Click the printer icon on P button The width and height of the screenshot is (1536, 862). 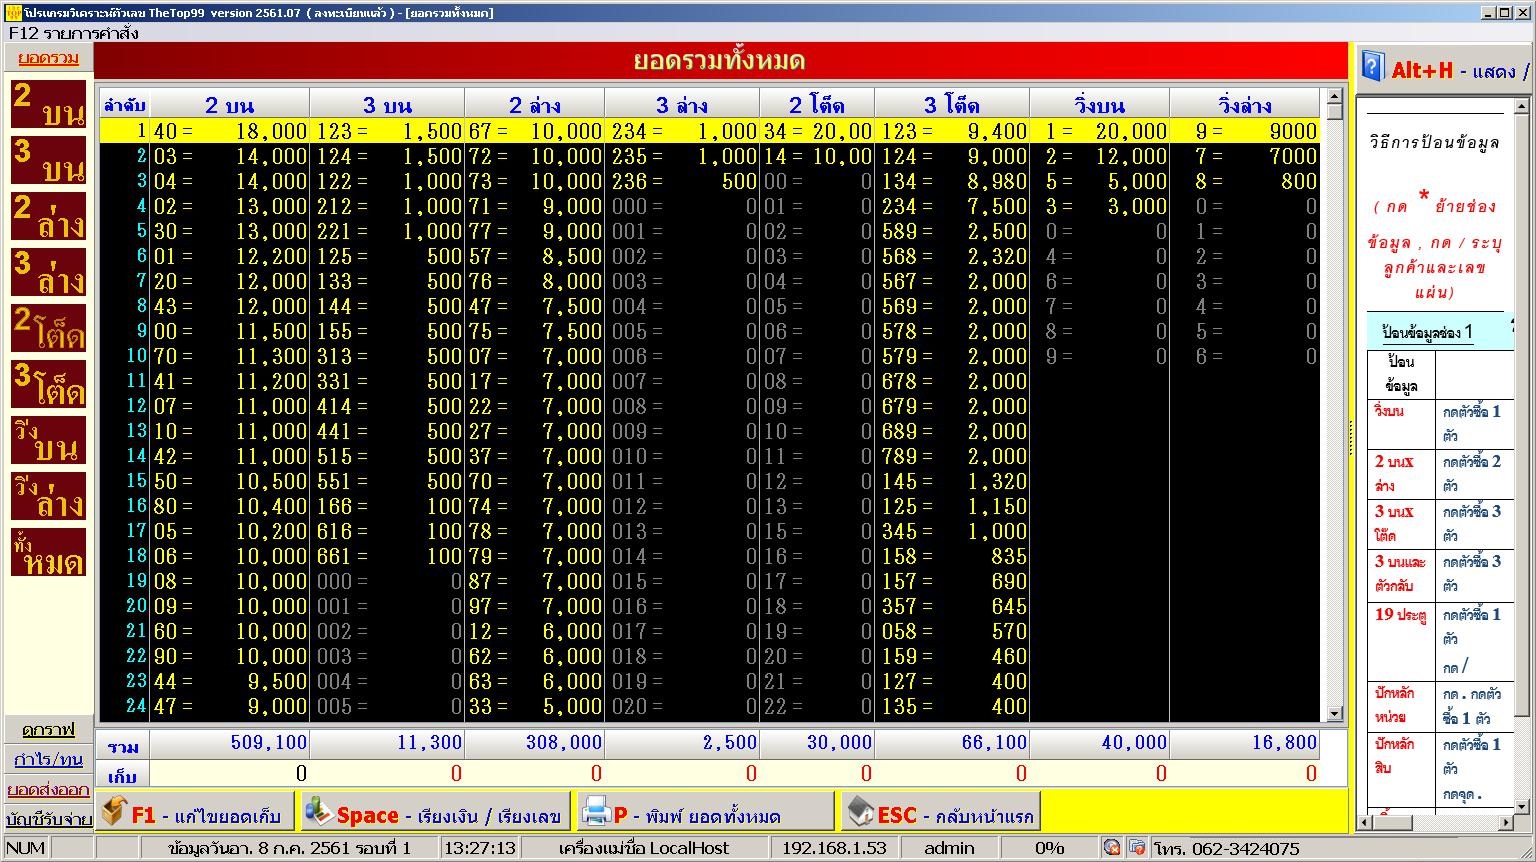[596, 811]
